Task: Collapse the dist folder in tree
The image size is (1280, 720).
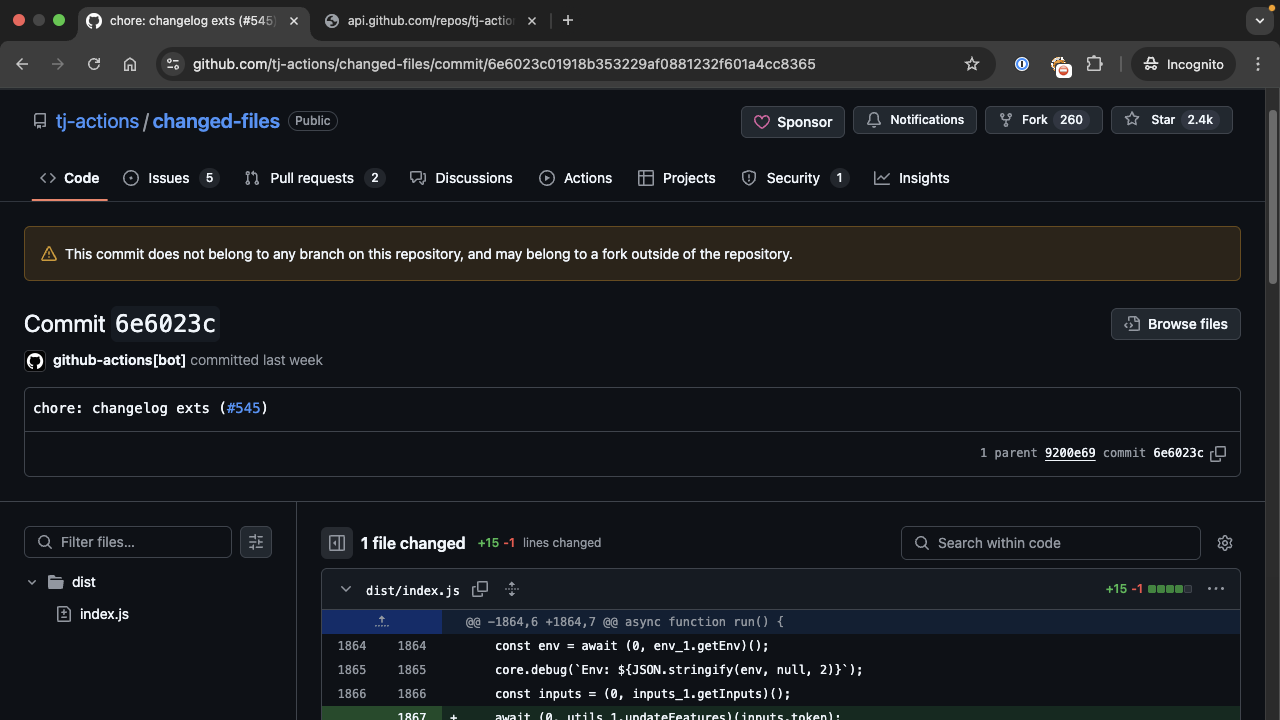Action: point(32,582)
